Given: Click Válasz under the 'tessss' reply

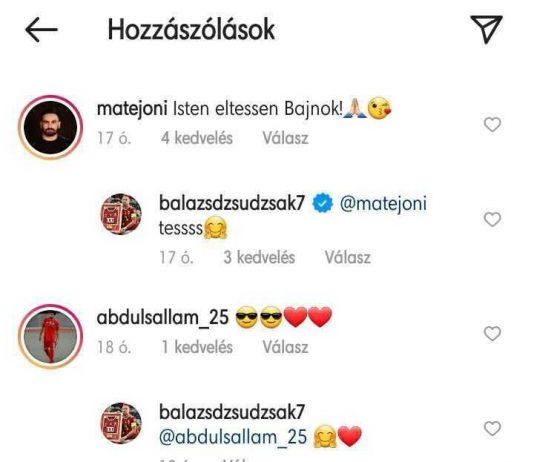Looking at the screenshot, I should pyautogui.click(x=348, y=257).
